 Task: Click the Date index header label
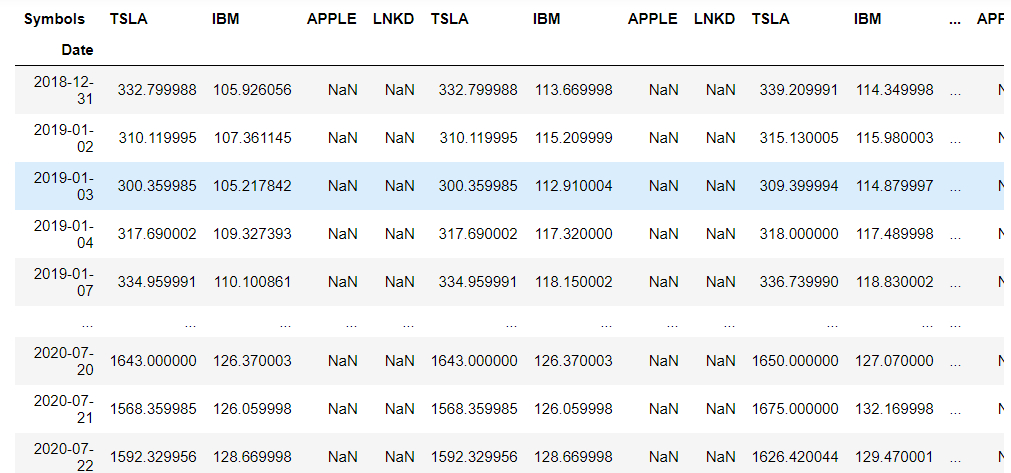click(77, 49)
